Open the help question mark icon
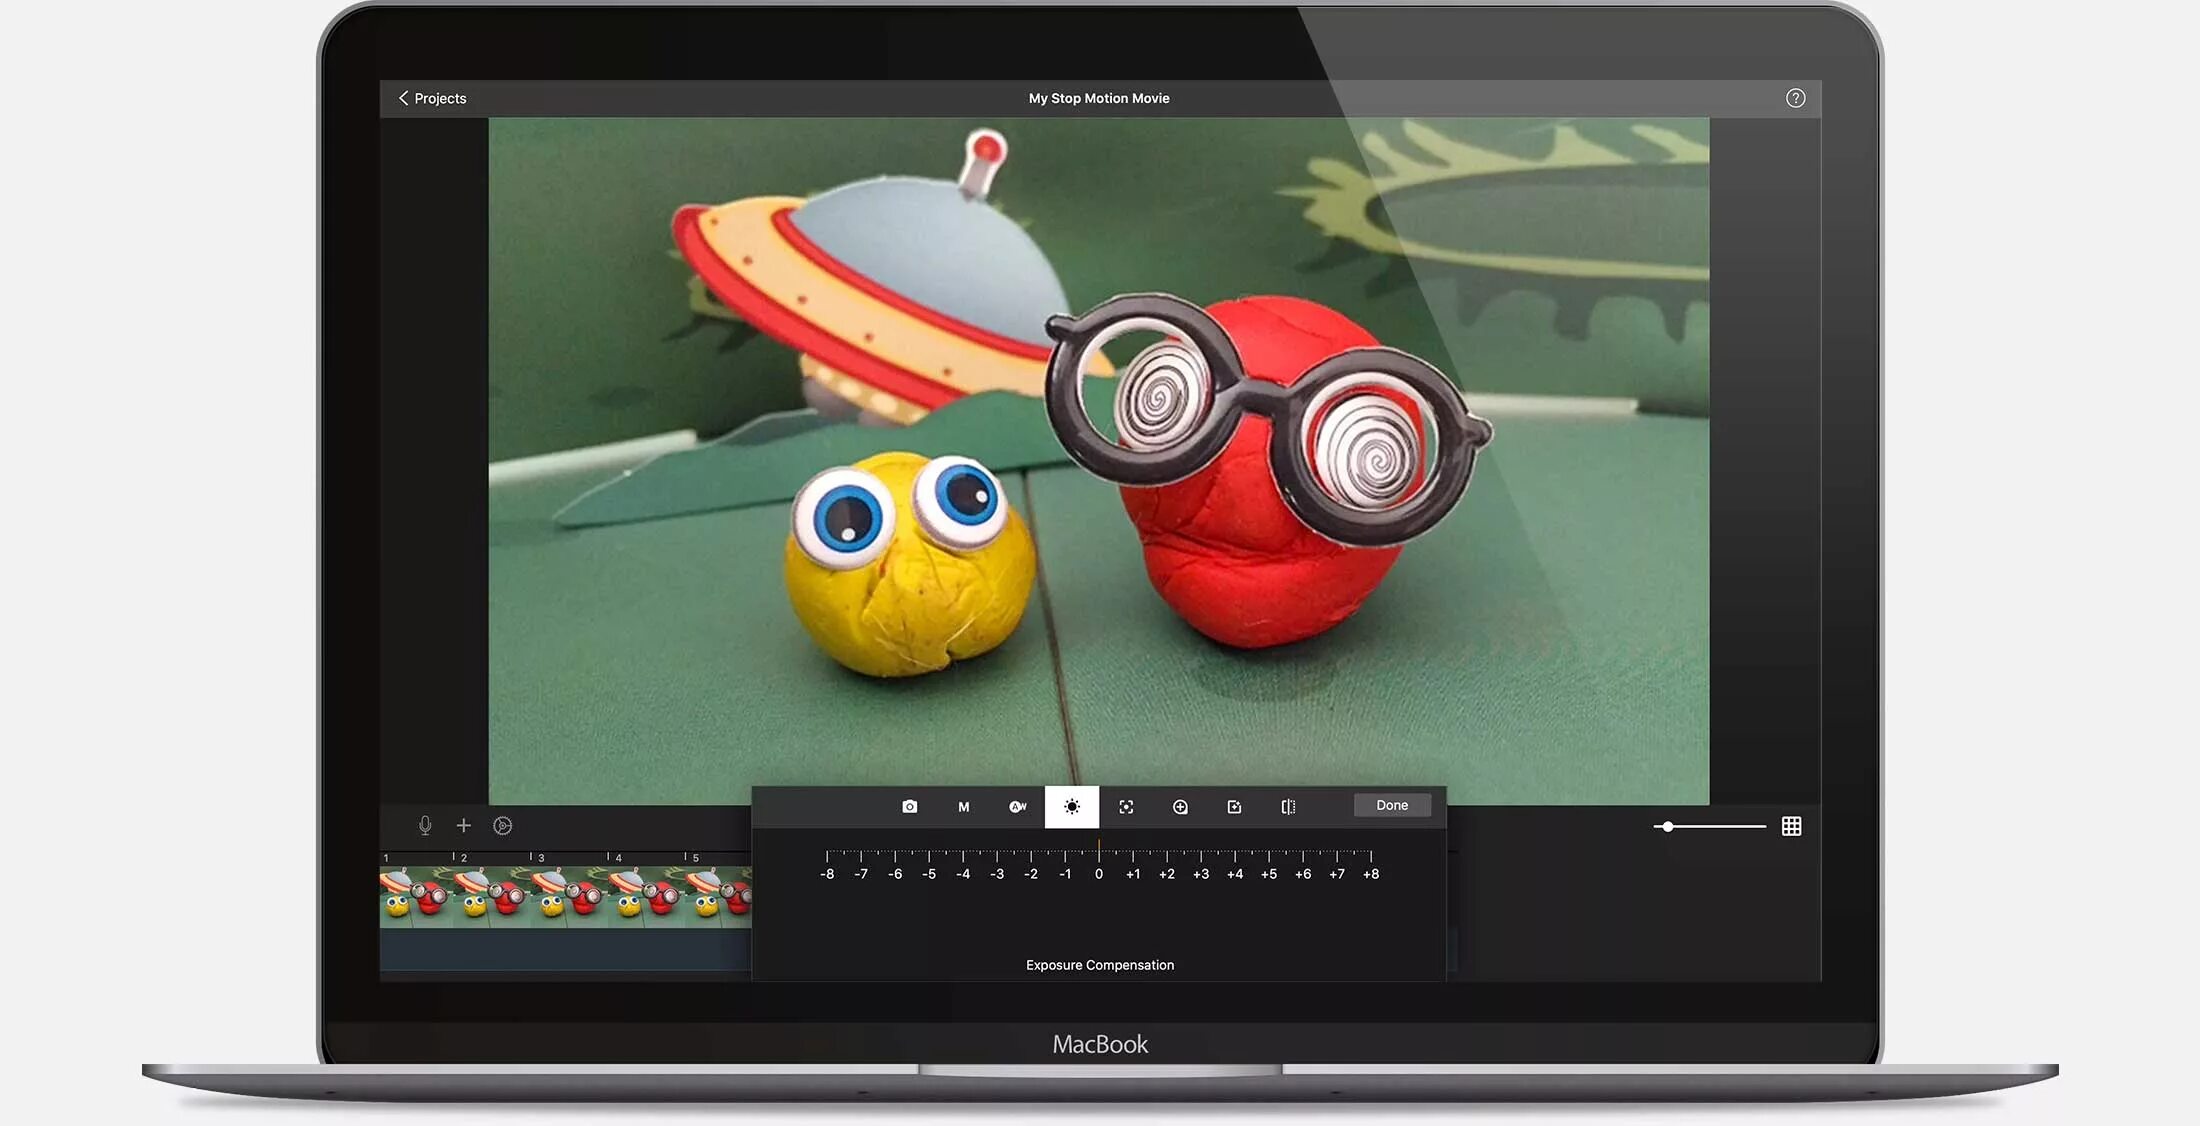The height and width of the screenshot is (1126, 2200). pos(1795,98)
